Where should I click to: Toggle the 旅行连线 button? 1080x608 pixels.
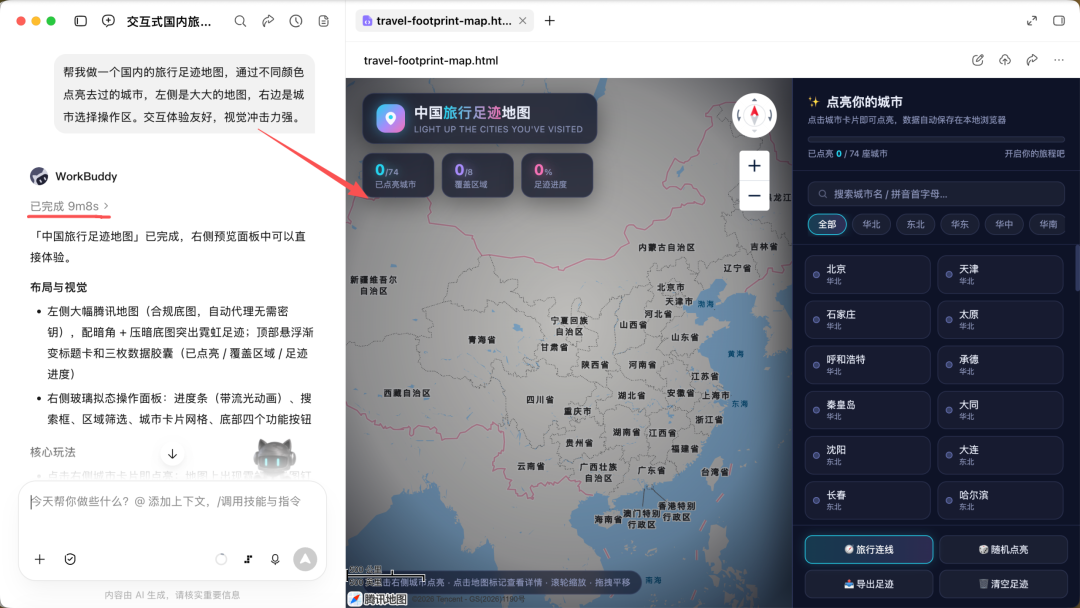[x=869, y=549]
